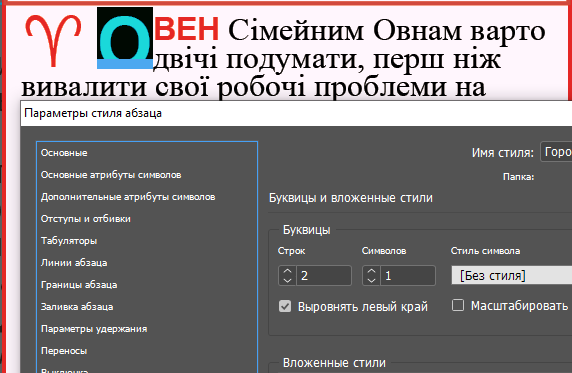Open Дополнительные атрибуты символов section
This screenshot has height=373, width=572.
coord(128,197)
